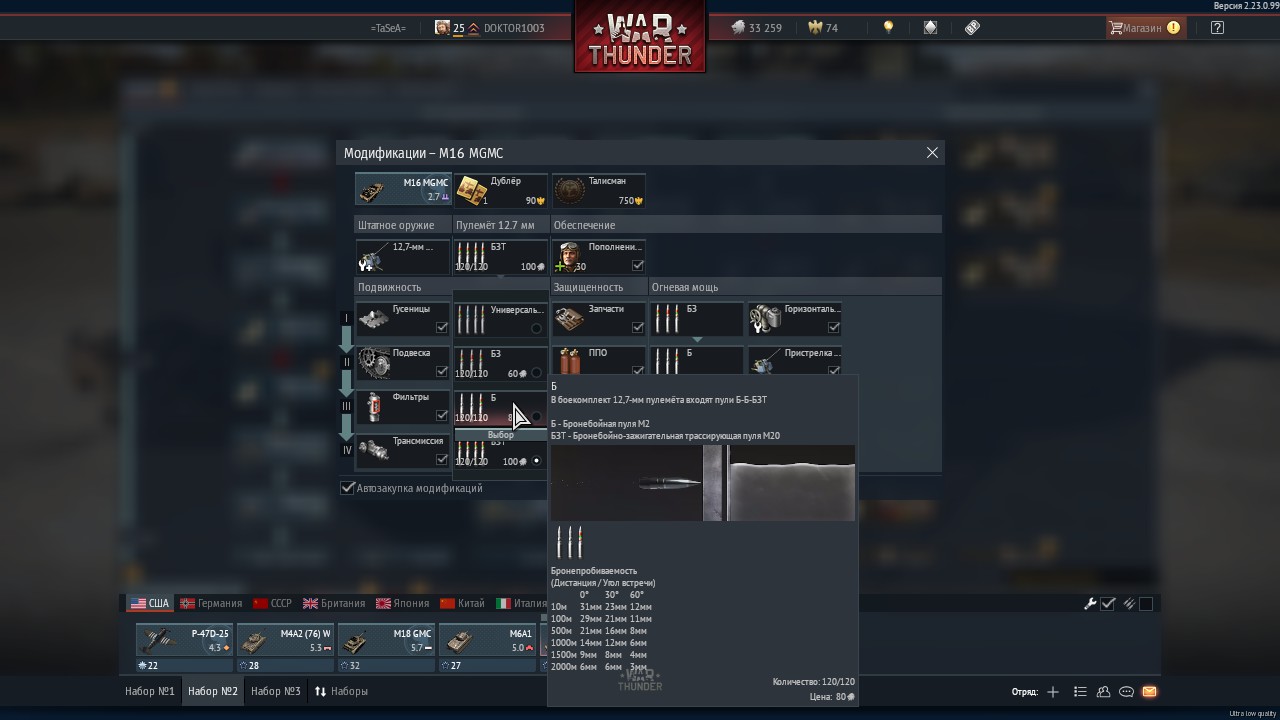Toggle the Запчасти modification checkbox
This screenshot has height=720, width=1280.
click(638, 327)
